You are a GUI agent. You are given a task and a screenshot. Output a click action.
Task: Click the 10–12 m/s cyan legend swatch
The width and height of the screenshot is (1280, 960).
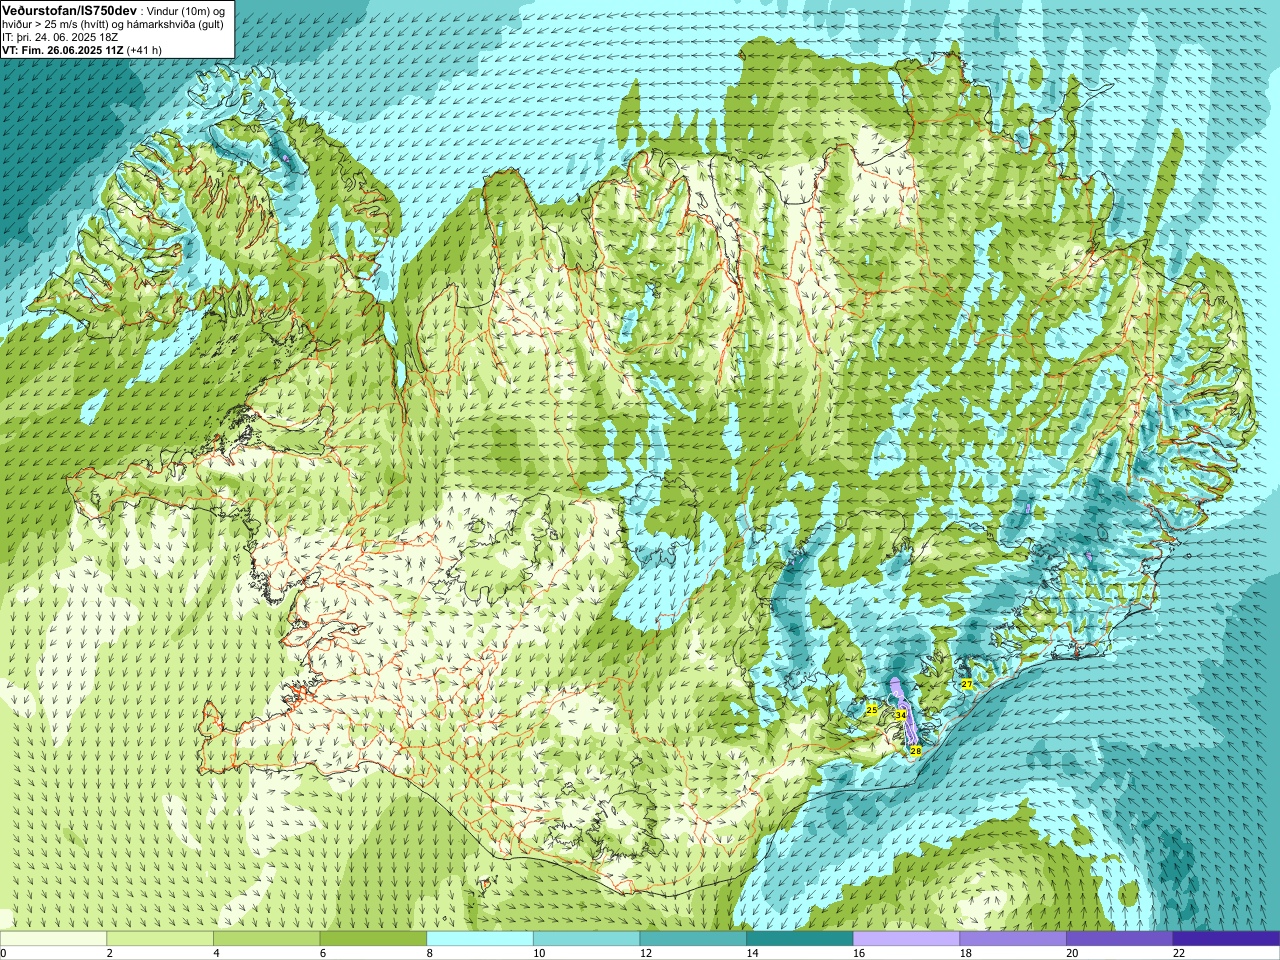(586, 939)
